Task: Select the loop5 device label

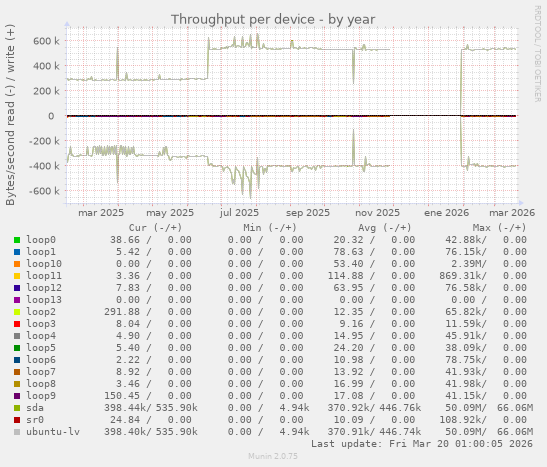Action: pos(41,348)
